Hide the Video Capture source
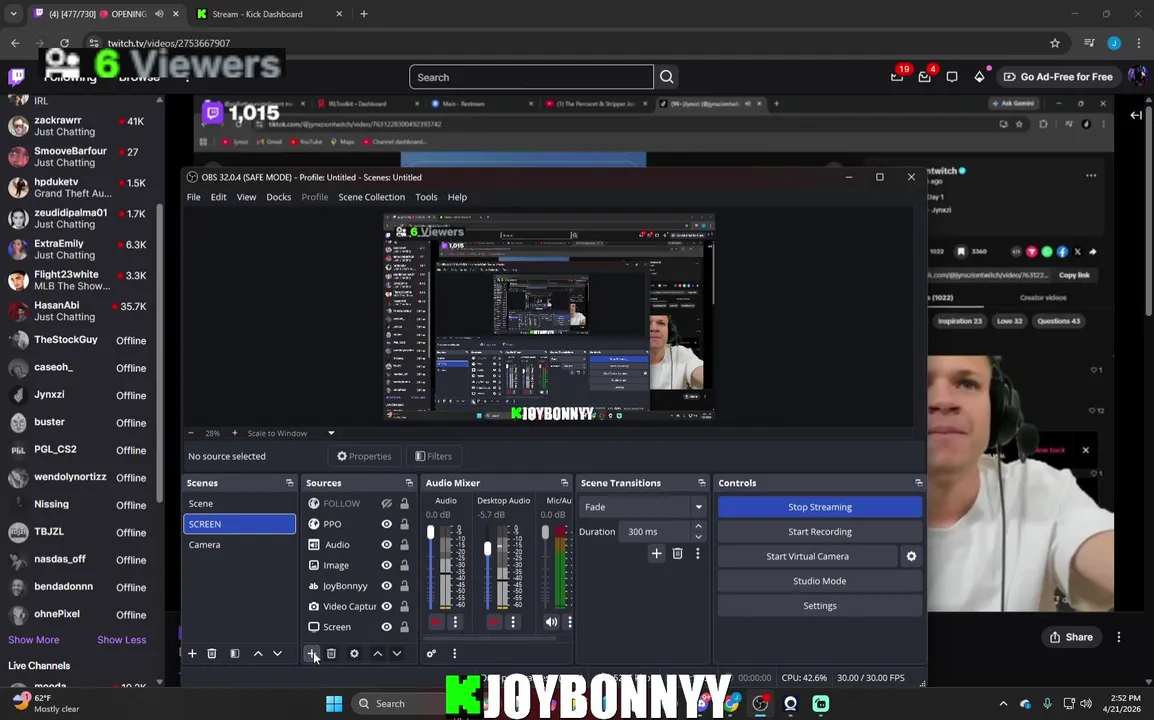The image size is (1154, 720). click(386, 607)
